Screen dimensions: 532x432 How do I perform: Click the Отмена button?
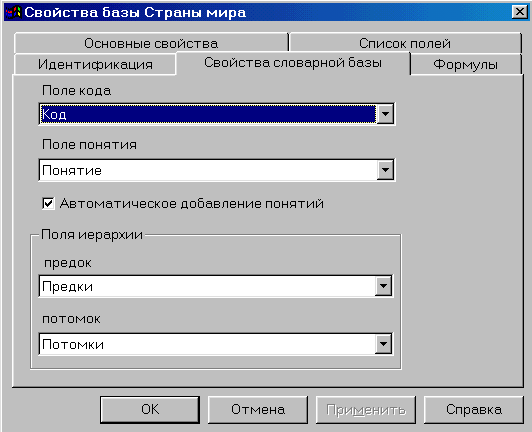258,410
